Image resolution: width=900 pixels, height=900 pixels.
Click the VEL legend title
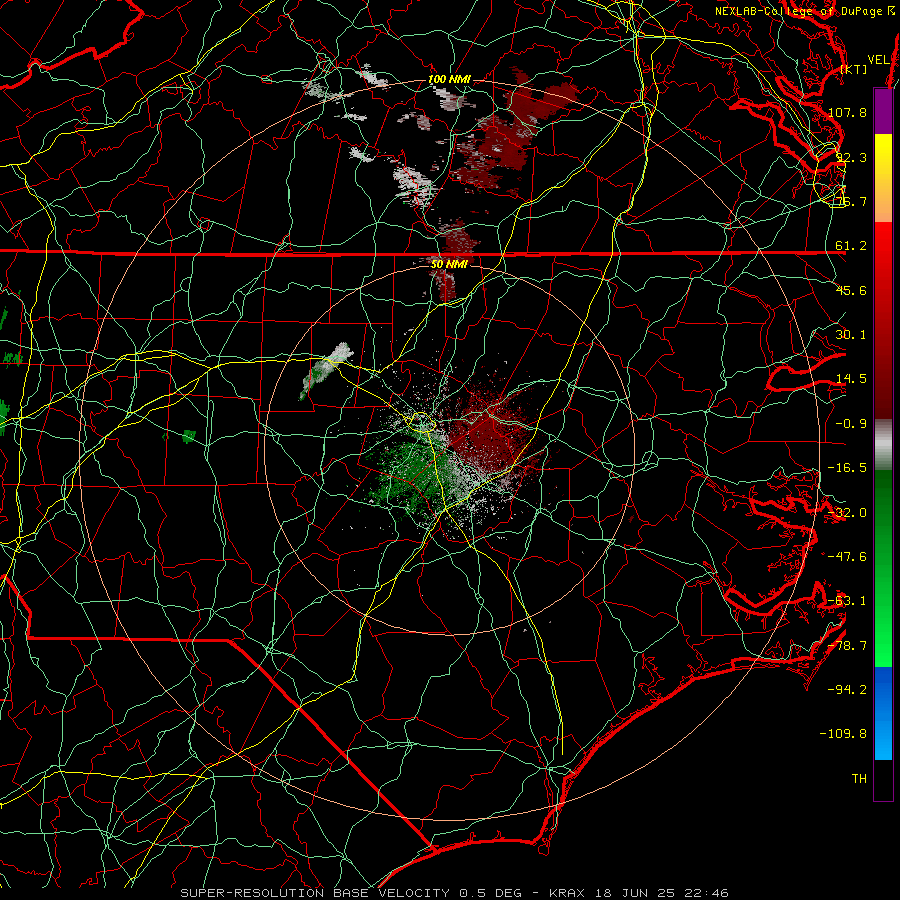(878, 60)
